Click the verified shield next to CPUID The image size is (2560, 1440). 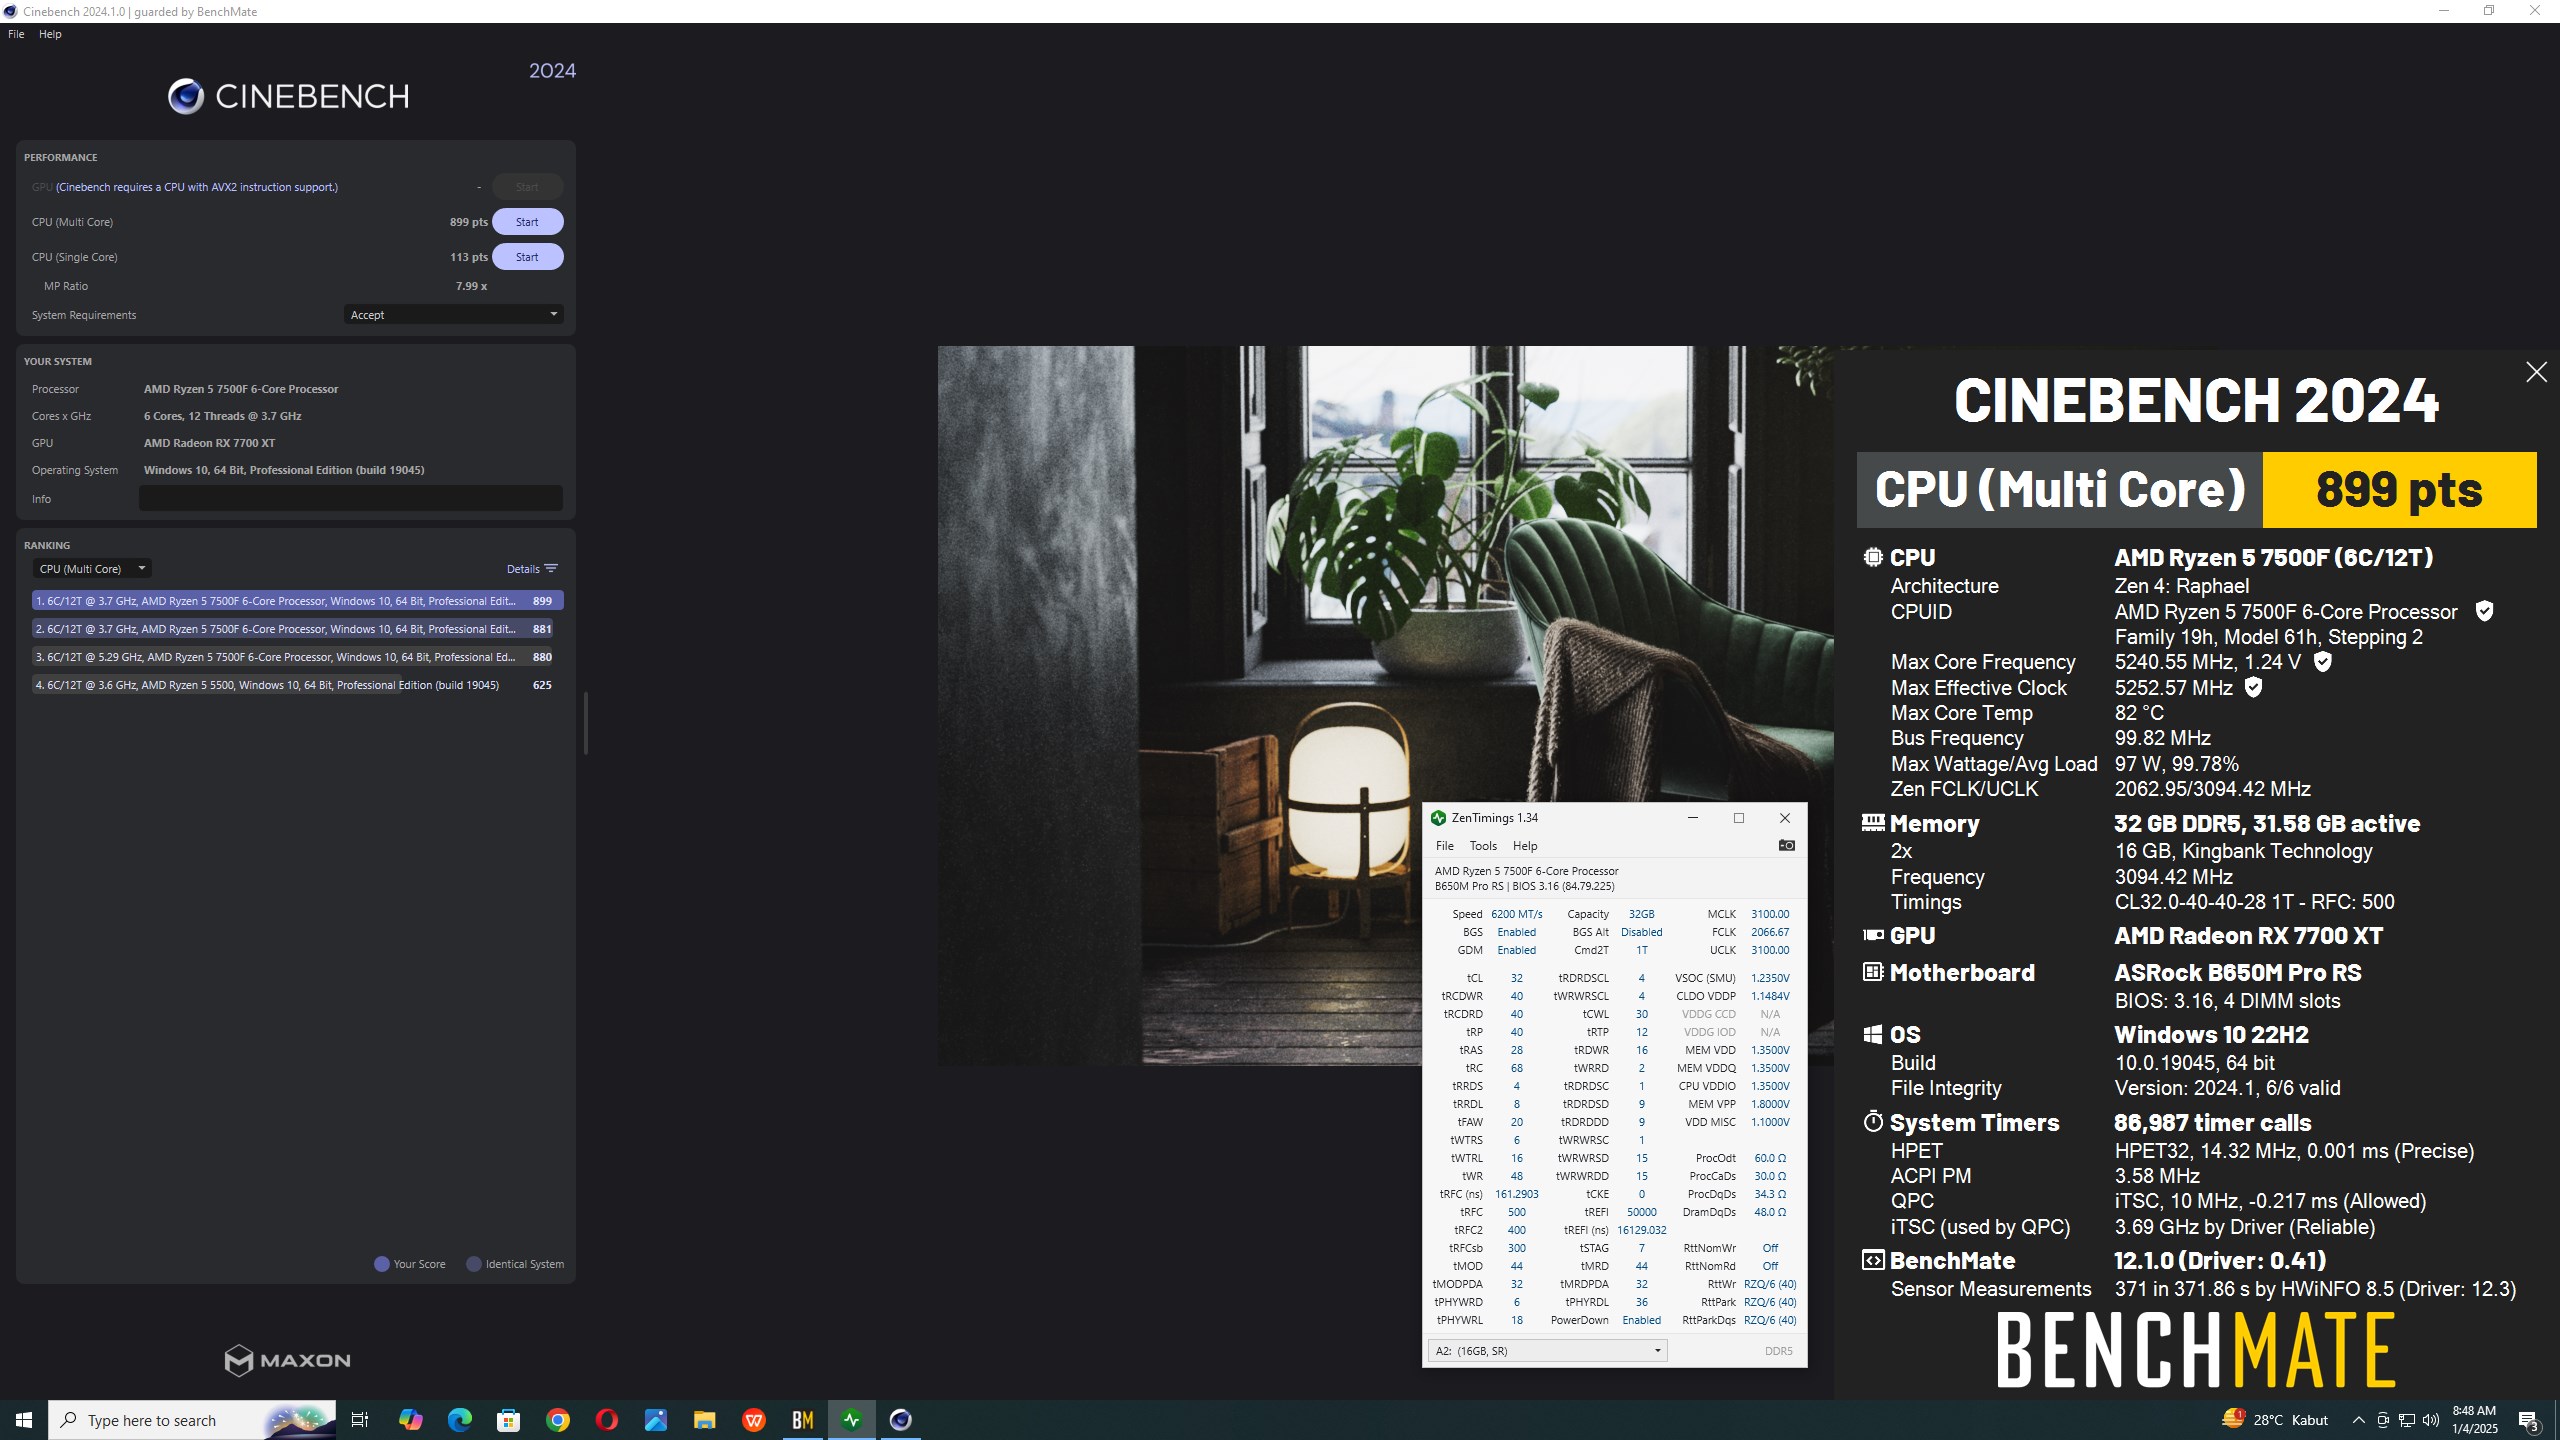(x=2484, y=611)
